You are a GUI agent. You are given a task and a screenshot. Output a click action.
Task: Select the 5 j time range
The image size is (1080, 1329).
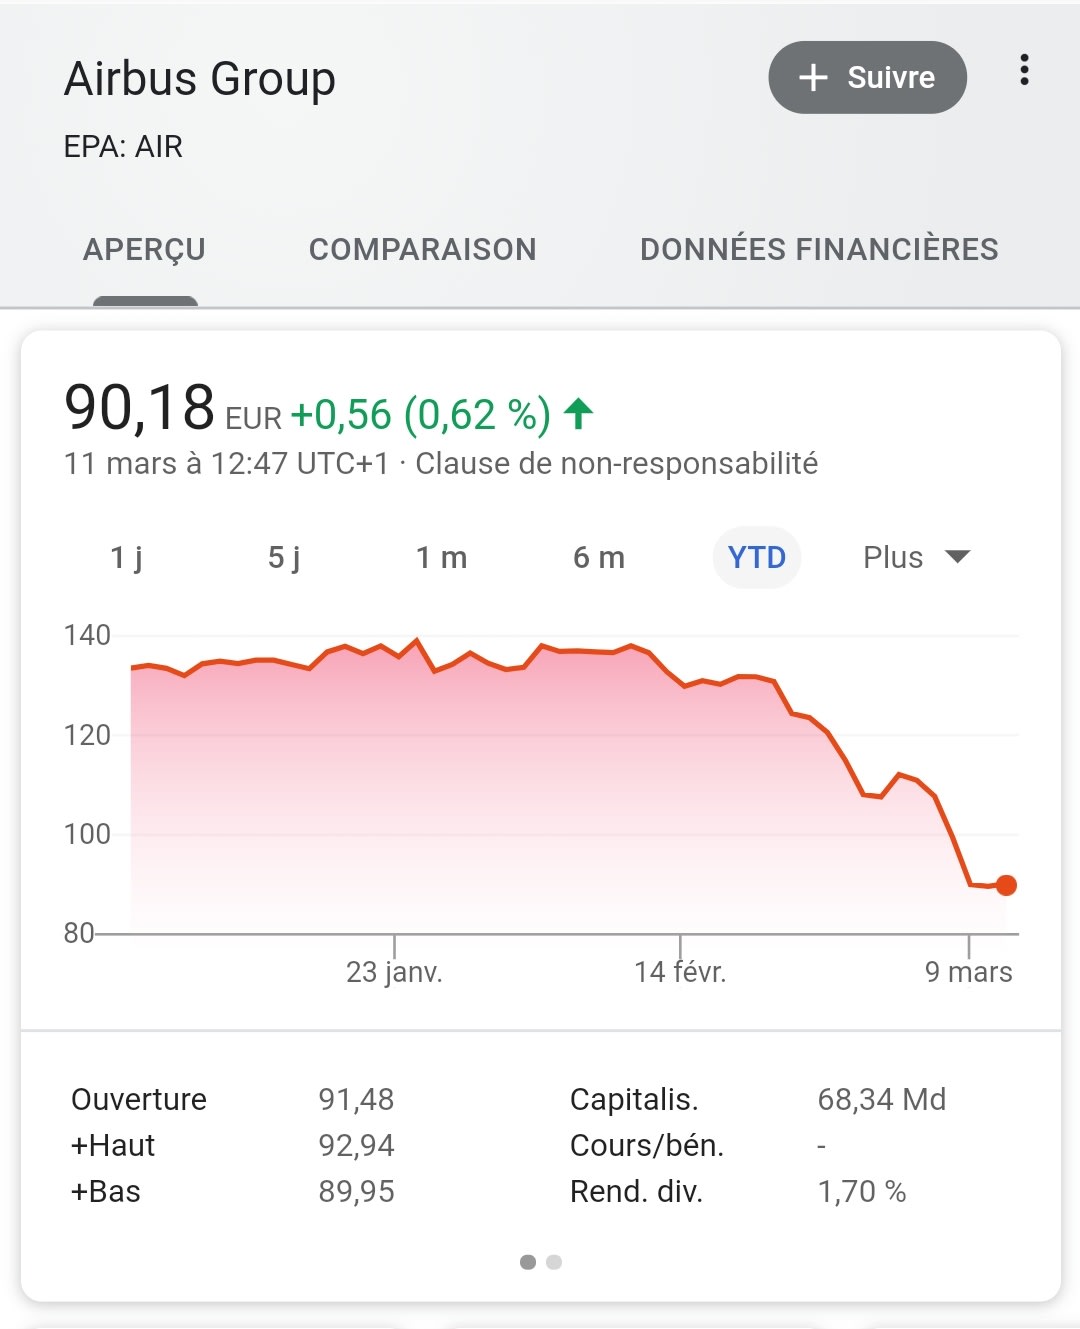point(284,557)
